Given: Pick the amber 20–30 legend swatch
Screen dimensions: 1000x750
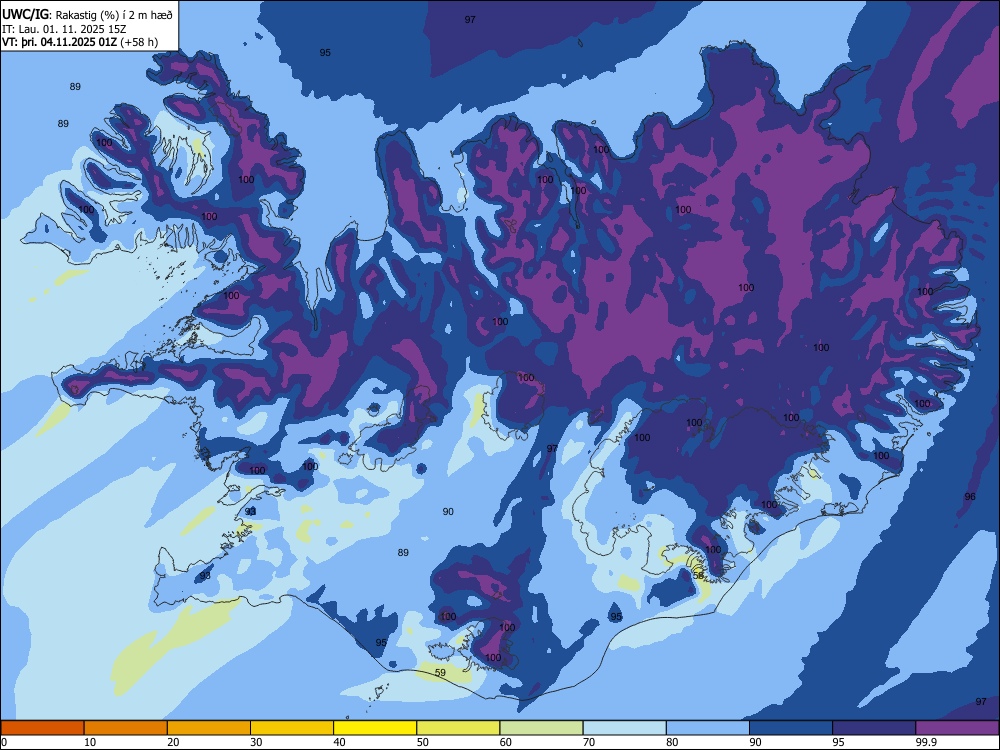Looking at the screenshot, I should [x=209, y=728].
